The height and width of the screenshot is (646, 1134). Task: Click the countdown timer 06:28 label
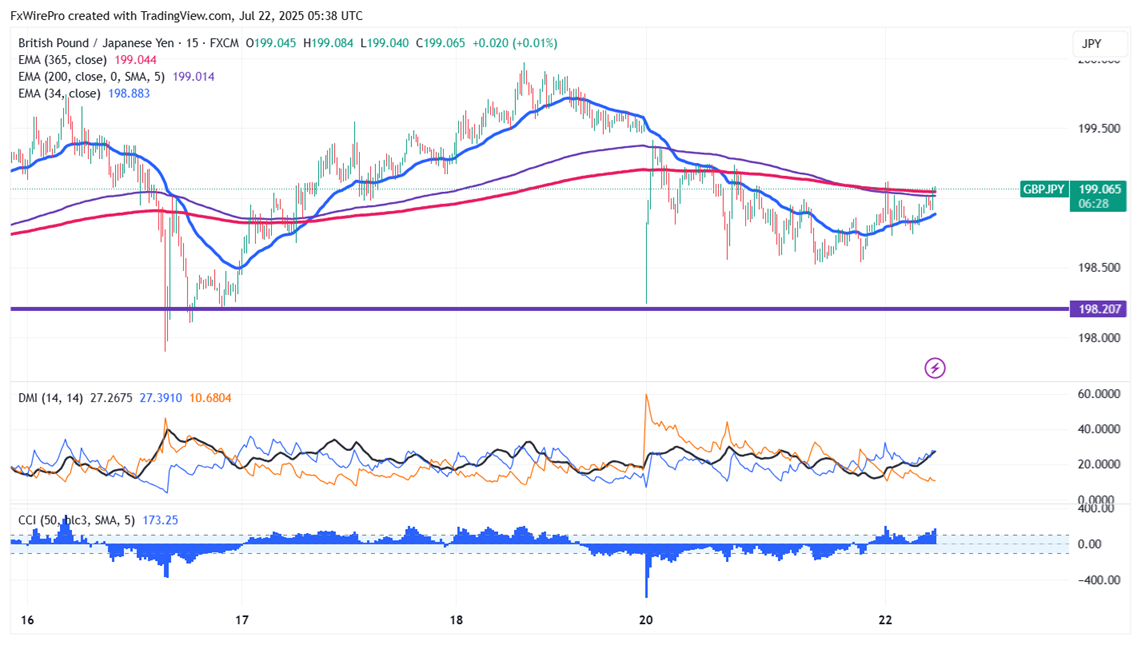[1094, 204]
